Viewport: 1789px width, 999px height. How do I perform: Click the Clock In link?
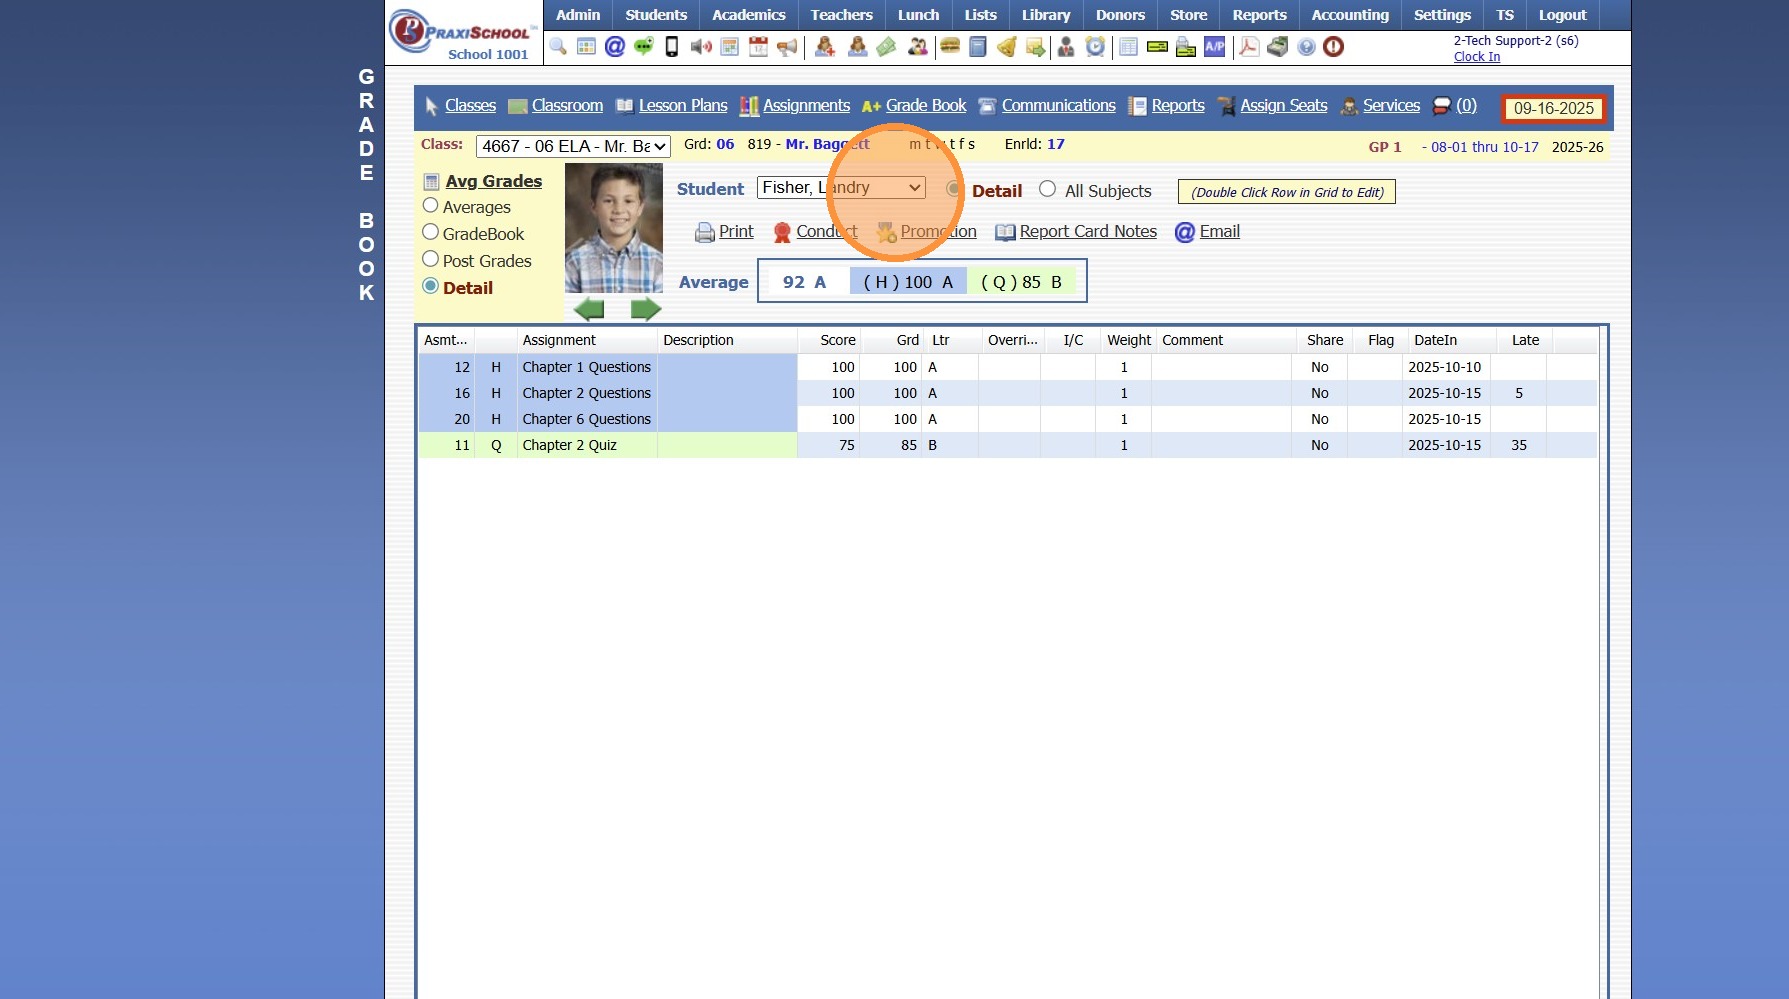1476,57
